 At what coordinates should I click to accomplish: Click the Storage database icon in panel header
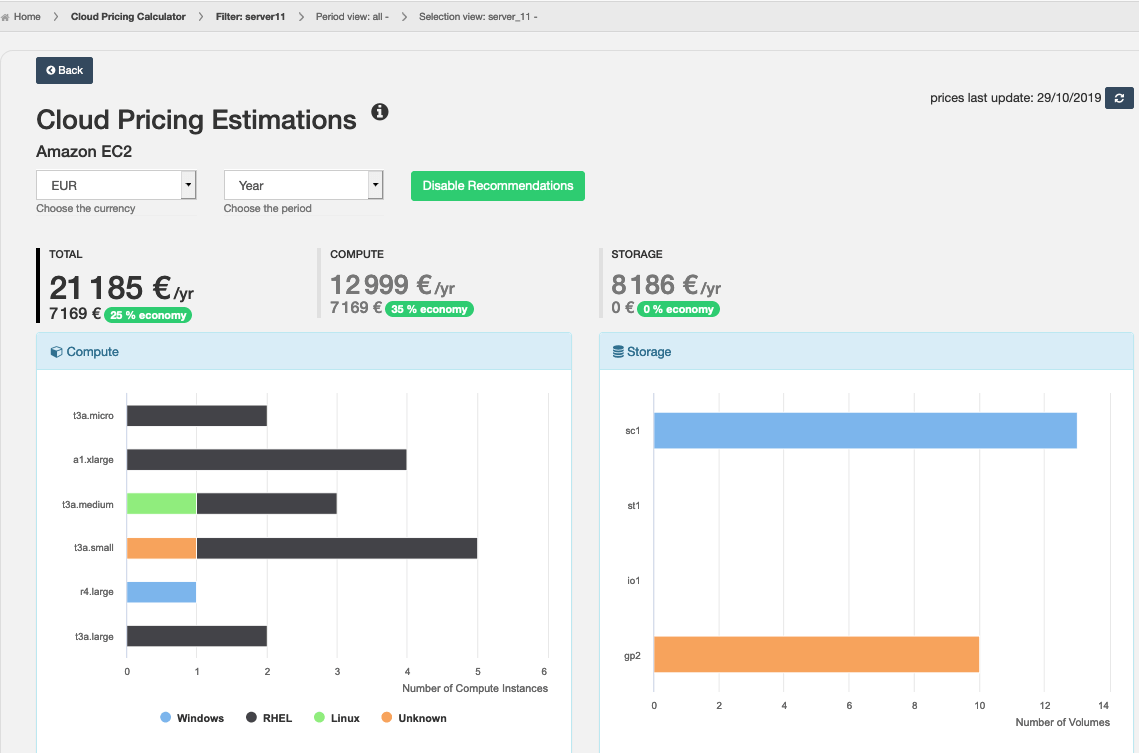[x=618, y=352]
